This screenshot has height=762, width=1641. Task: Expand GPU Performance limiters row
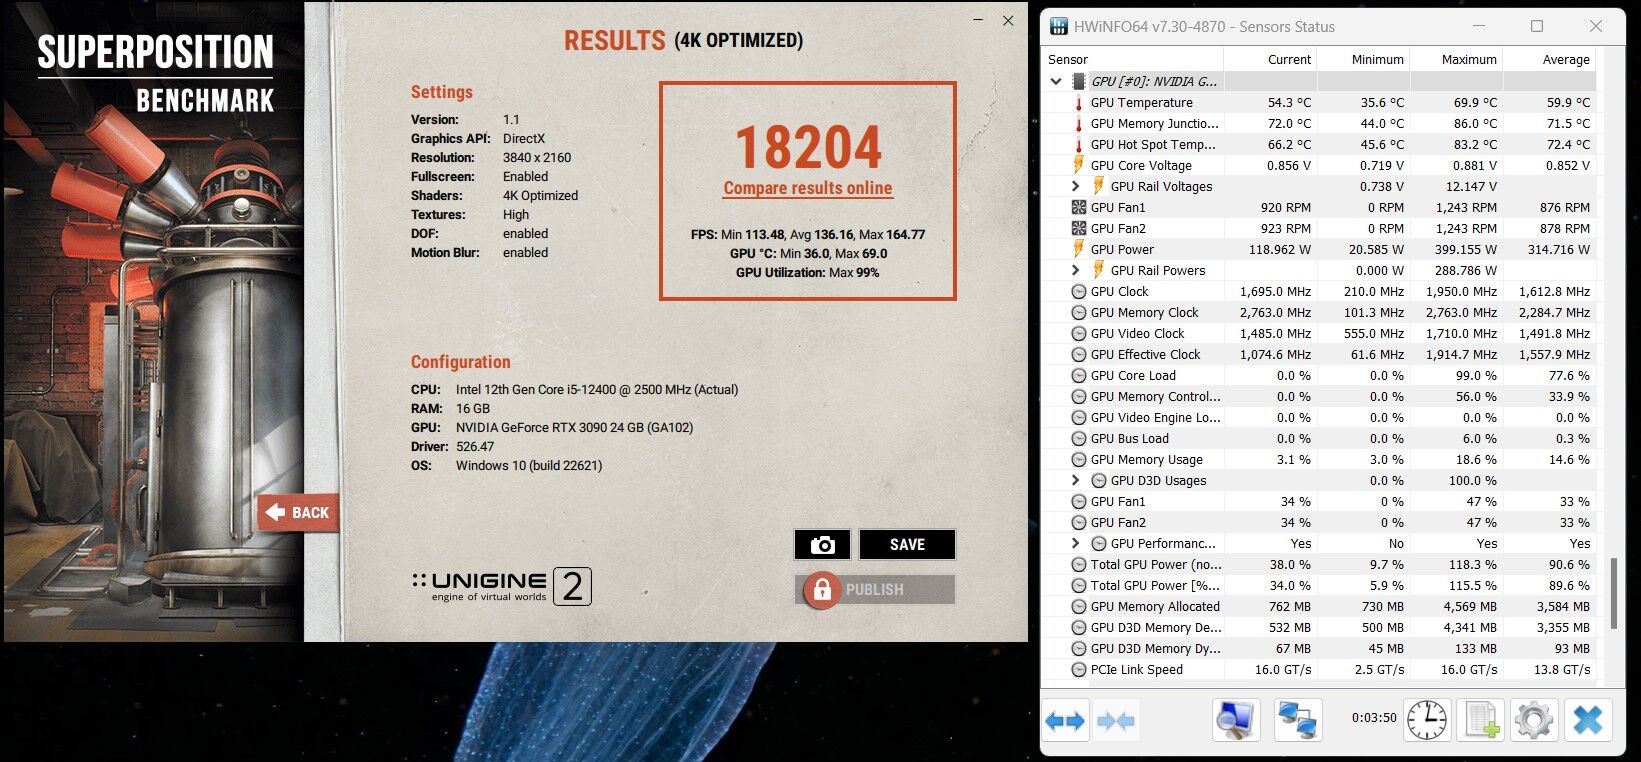click(1075, 543)
